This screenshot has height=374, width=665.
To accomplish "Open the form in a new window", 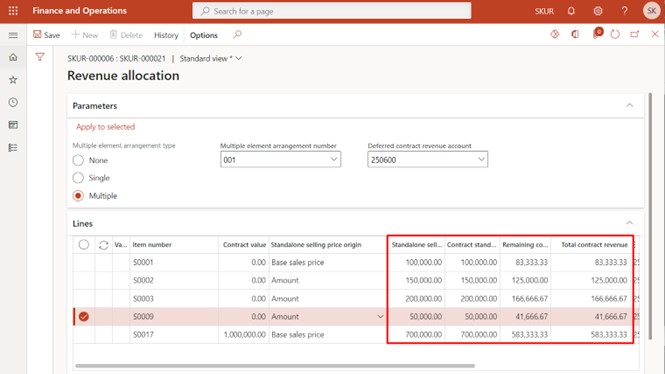I will tap(634, 34).
